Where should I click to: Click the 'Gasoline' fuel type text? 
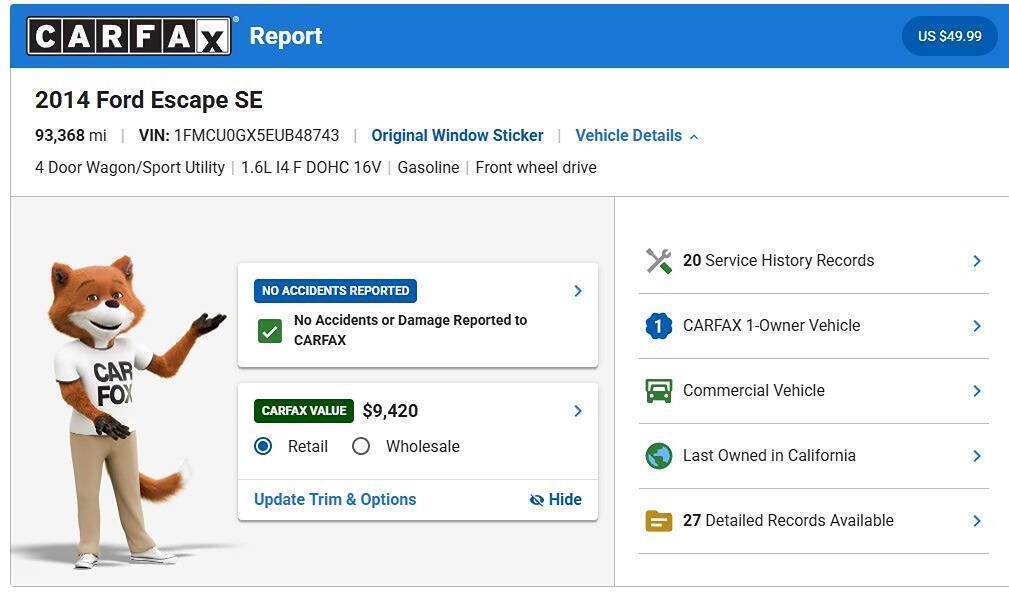(x=429, y=168)
